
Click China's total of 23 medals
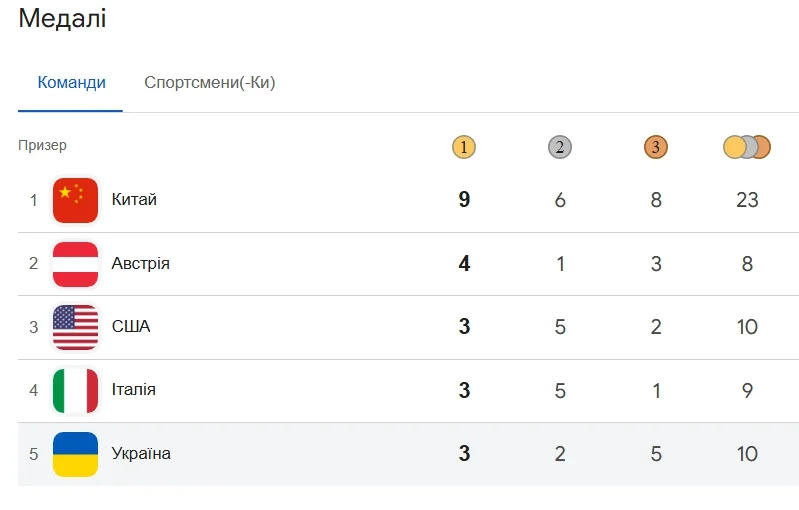tap(747, 200)
